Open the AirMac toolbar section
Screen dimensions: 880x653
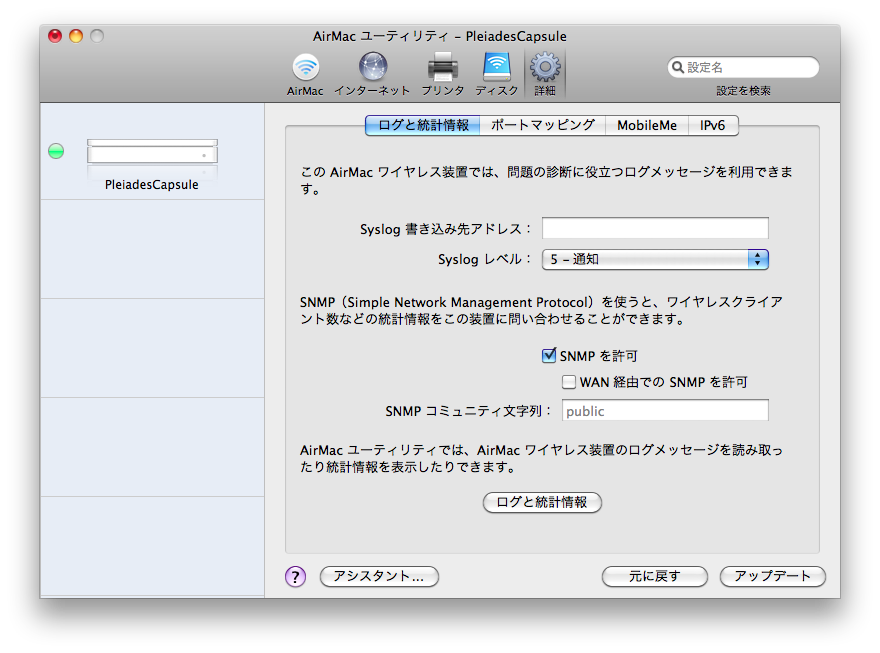(x=305, y=74)
